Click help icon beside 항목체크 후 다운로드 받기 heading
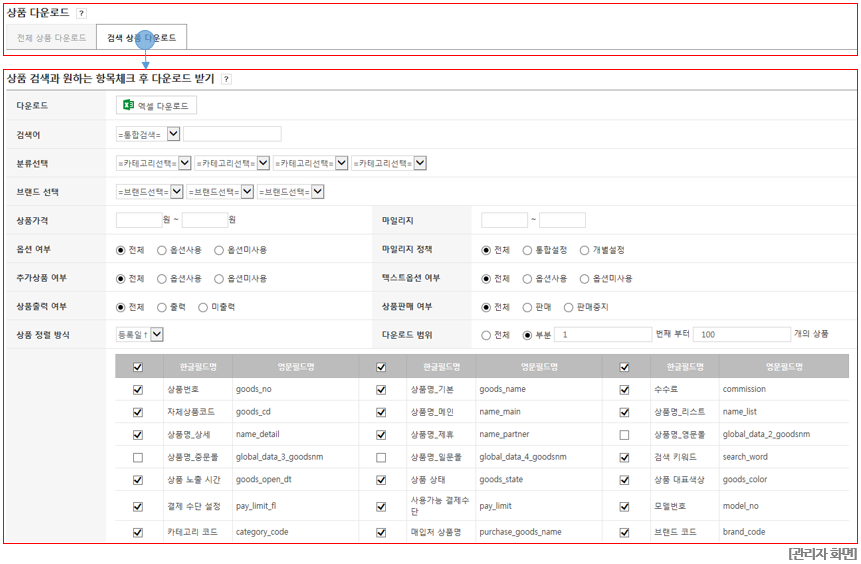Image resolution: width=861 pixels, height=564 pixels. click(x=226, y=79)
